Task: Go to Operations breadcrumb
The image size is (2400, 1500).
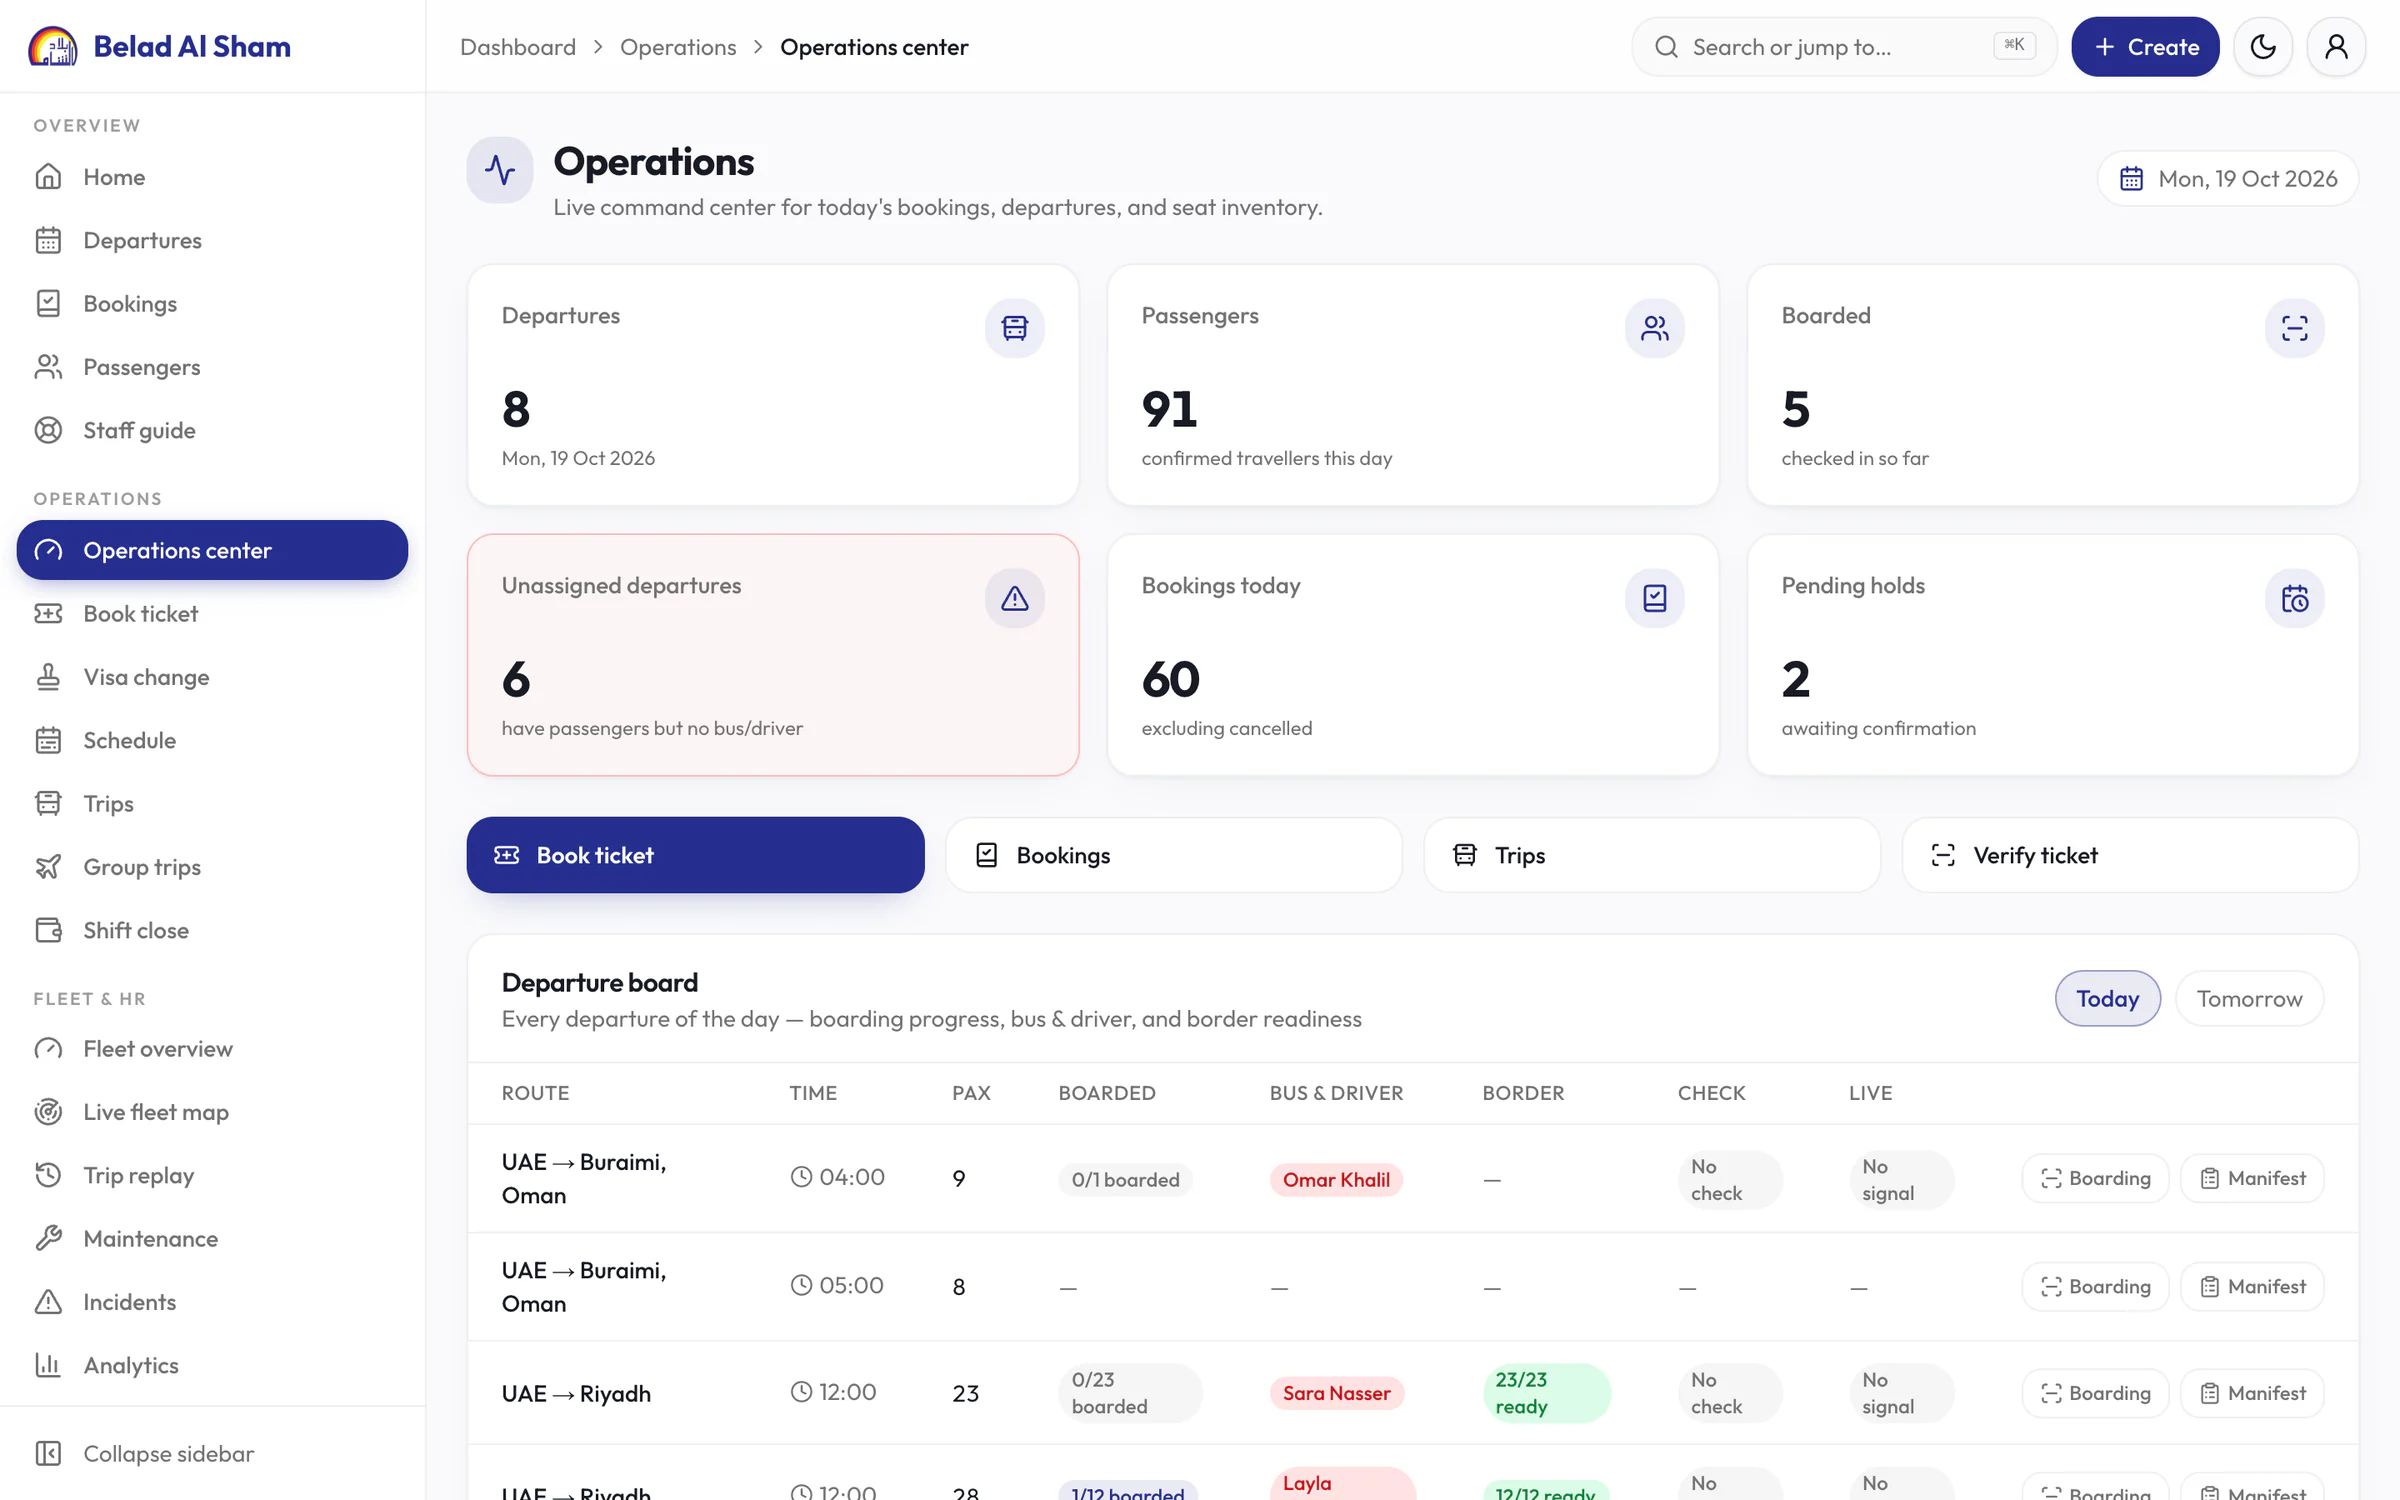Action: [x=678, y=47]
